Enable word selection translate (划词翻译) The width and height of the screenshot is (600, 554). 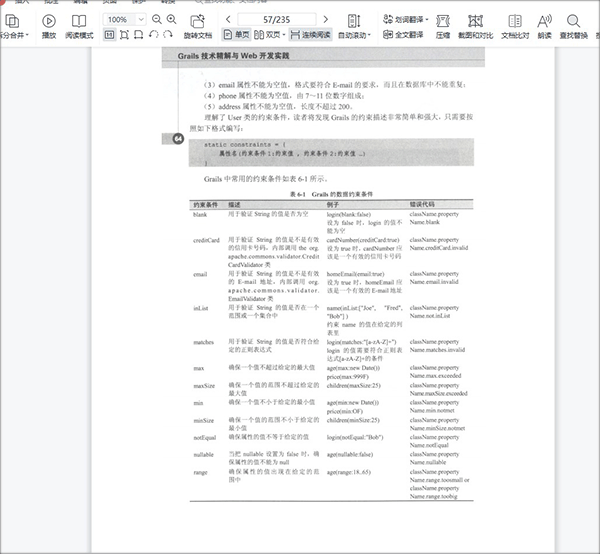(405, 19)
